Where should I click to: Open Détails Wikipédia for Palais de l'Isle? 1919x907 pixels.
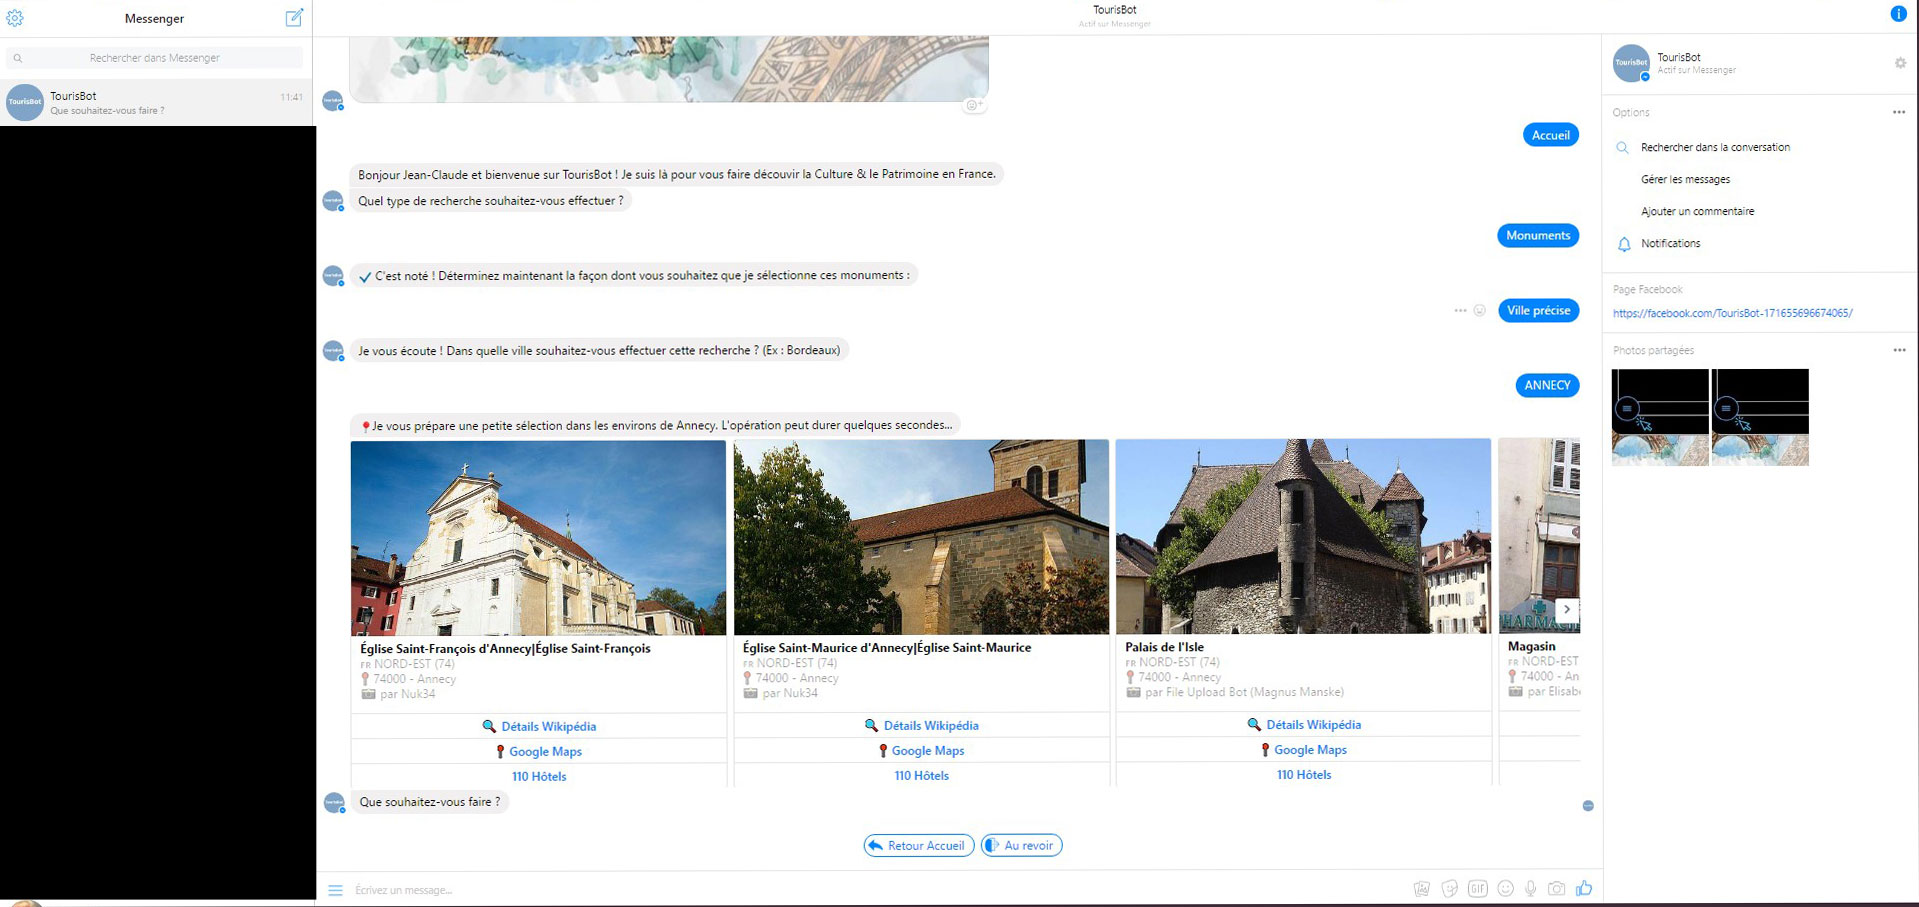point(1303,724)
